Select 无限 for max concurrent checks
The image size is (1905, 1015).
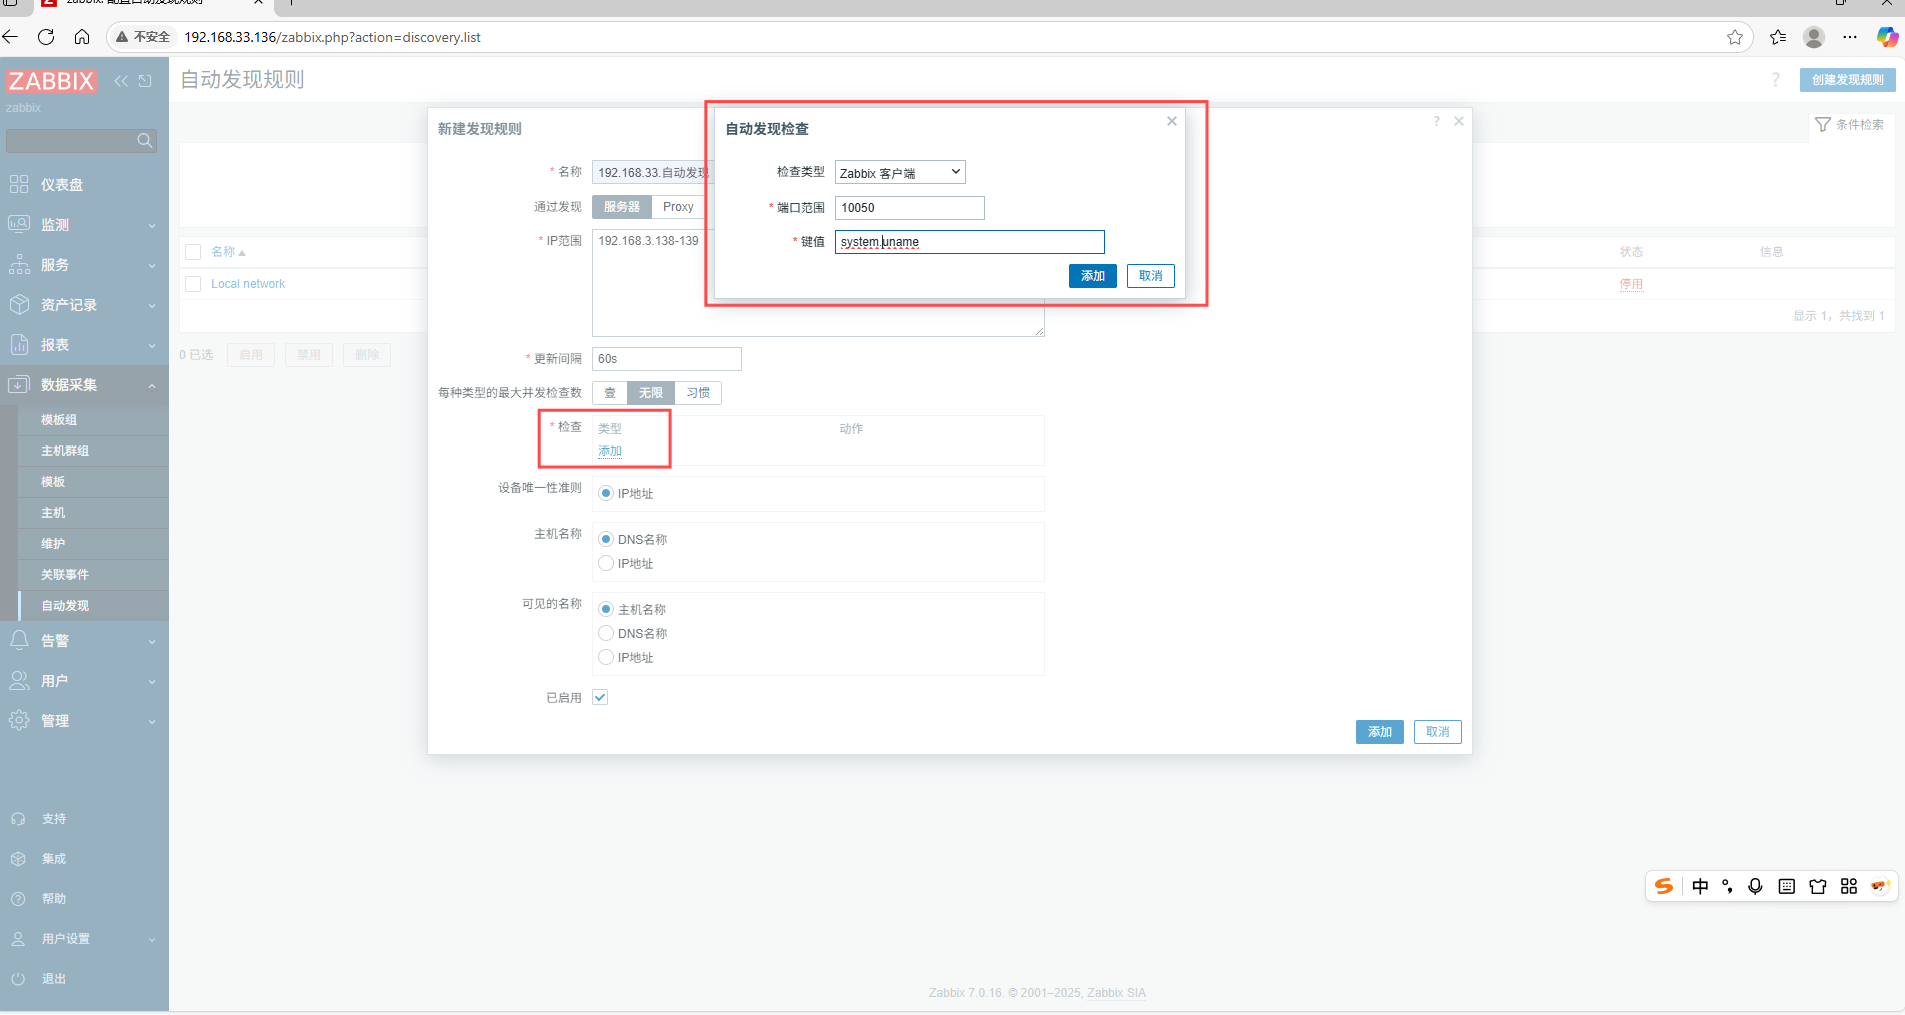651,393
